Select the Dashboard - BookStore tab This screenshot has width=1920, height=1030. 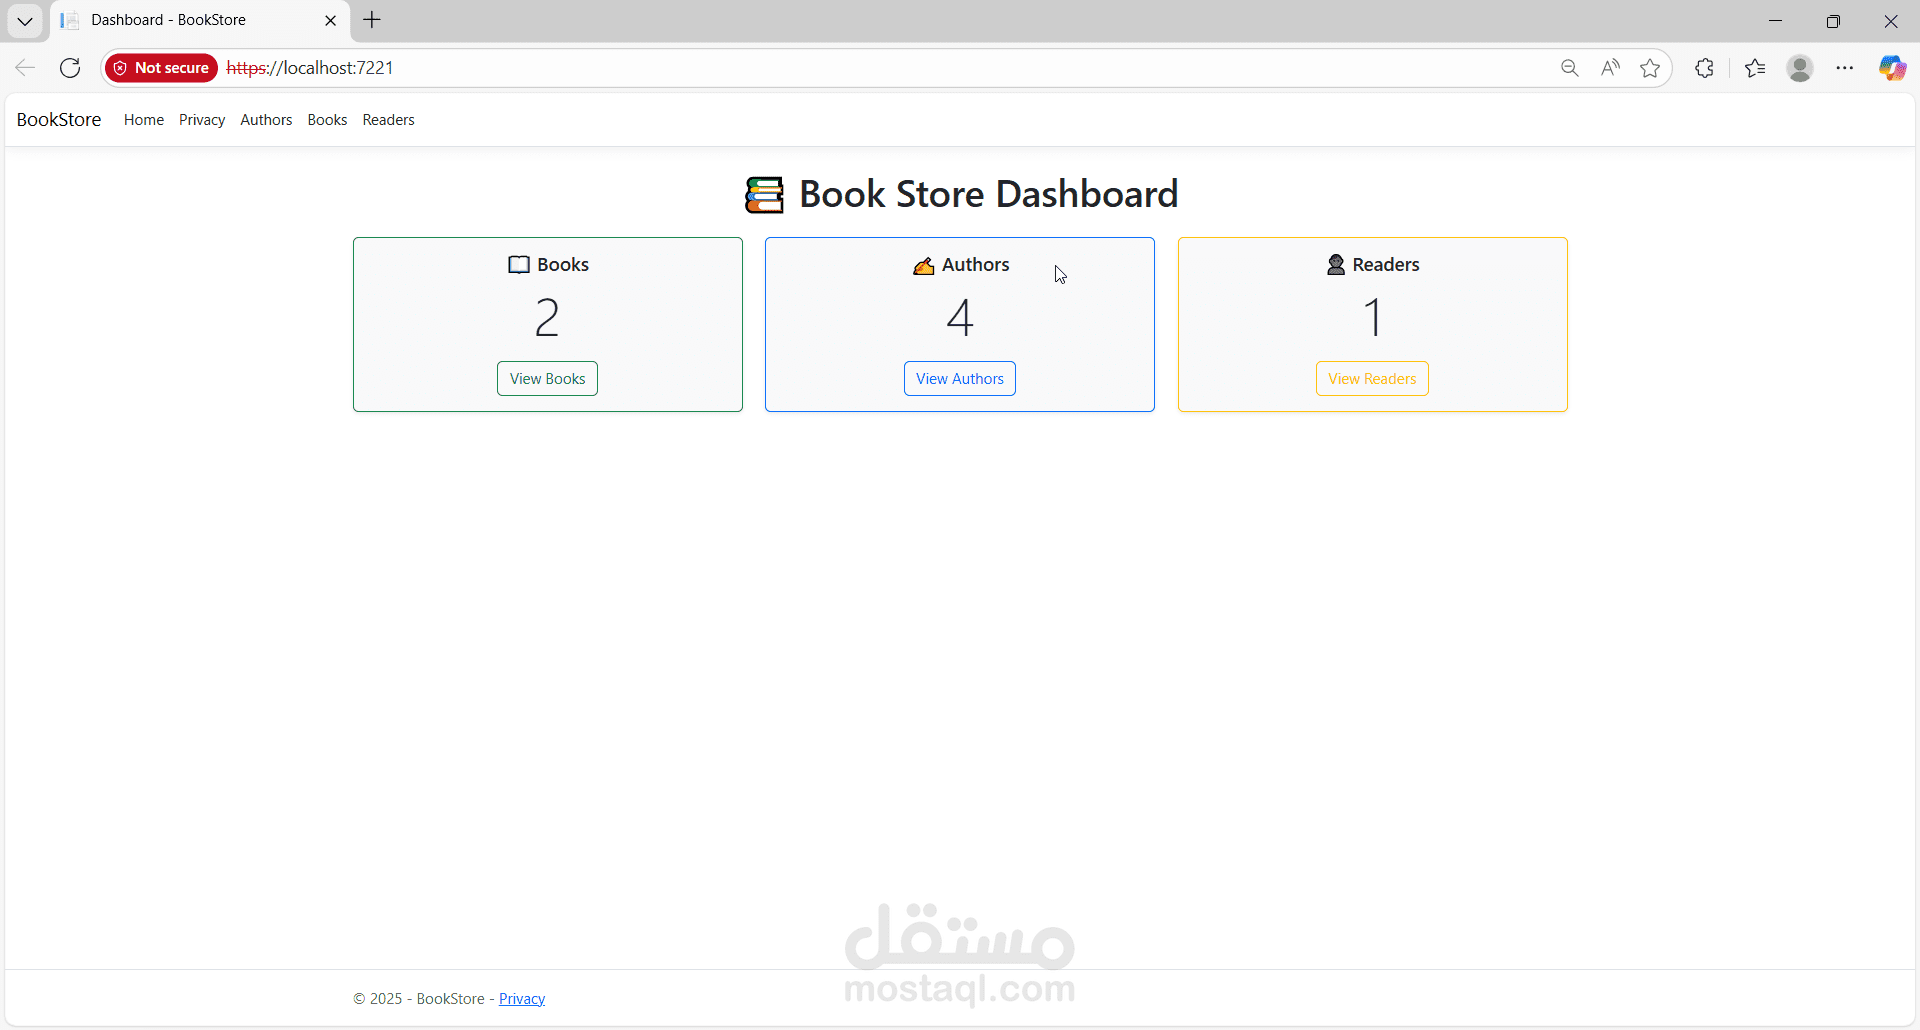[x=200, y=20]
